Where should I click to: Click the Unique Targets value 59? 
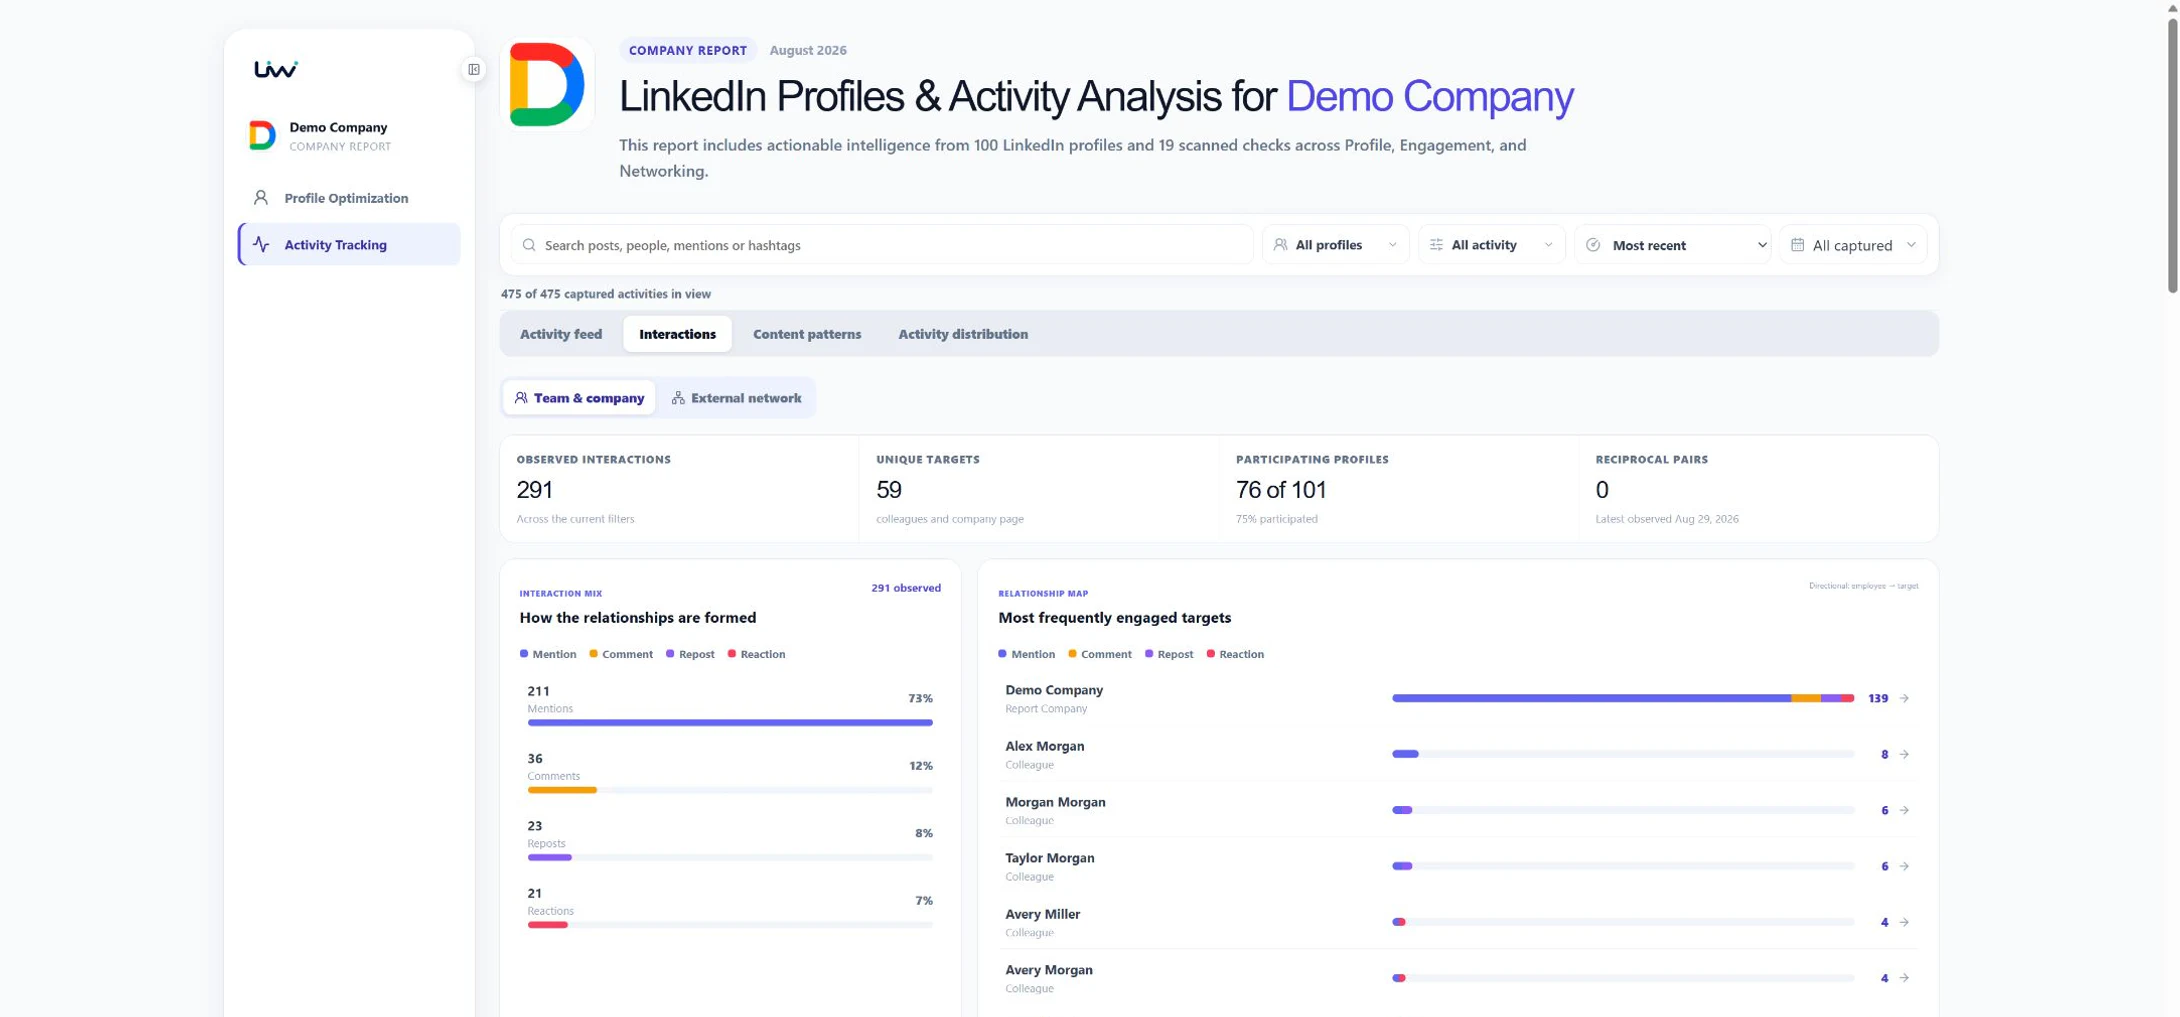(889, 490)
